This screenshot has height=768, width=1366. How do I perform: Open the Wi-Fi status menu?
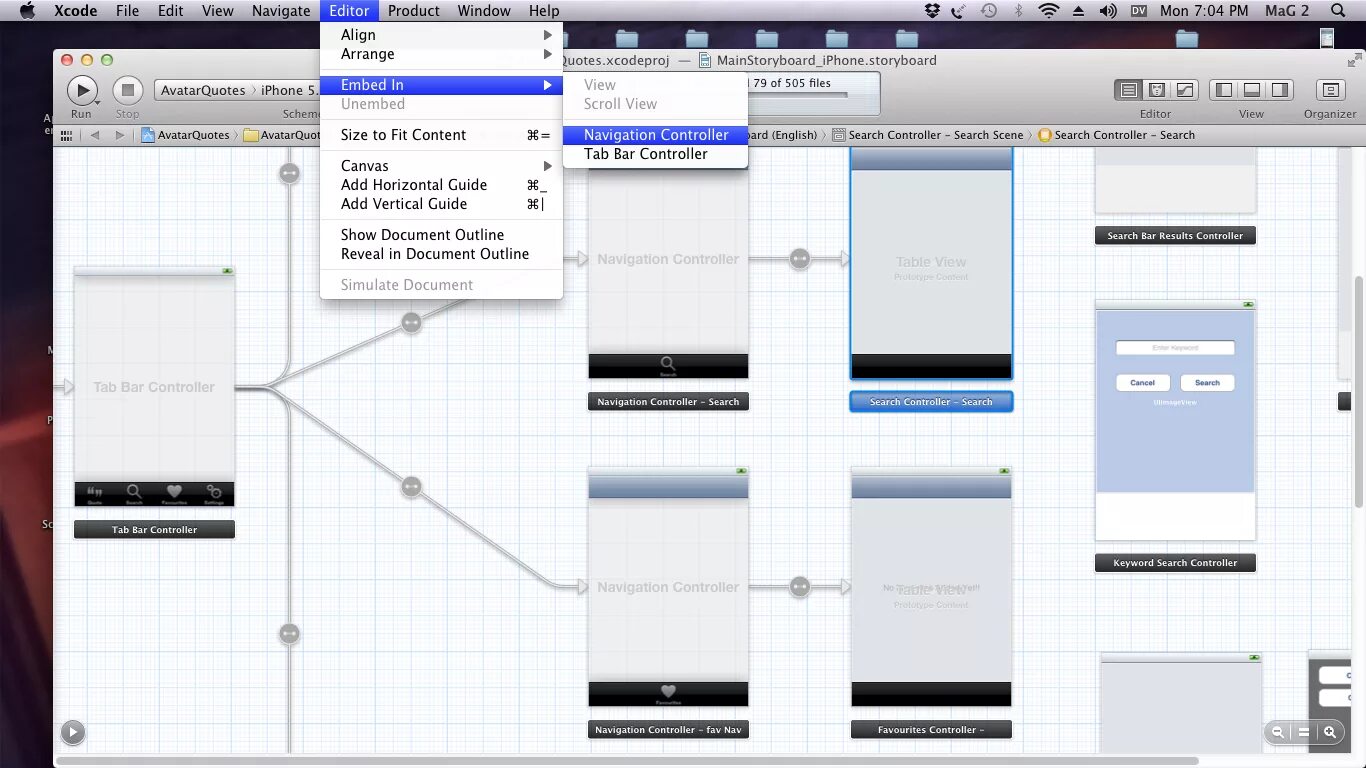point(1048,11)
